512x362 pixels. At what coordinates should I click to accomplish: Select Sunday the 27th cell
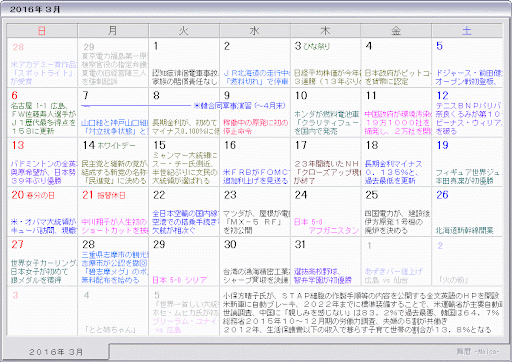pos(42,261)
